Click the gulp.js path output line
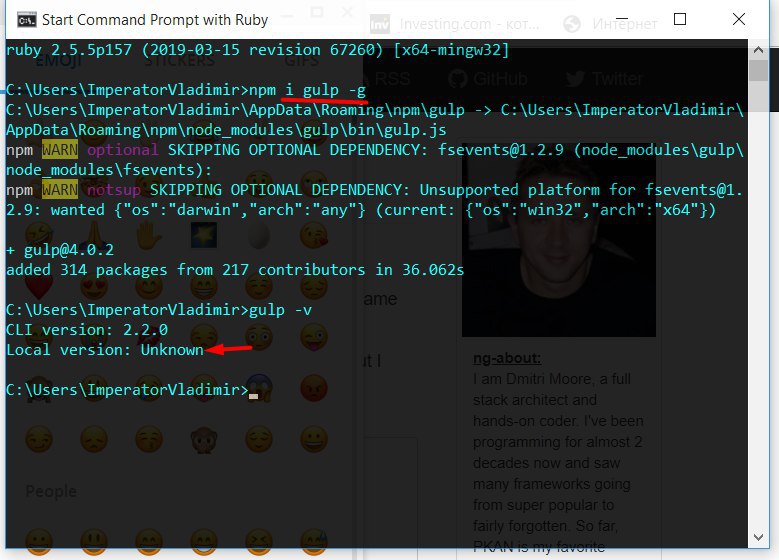 click(x=226, y=130)
